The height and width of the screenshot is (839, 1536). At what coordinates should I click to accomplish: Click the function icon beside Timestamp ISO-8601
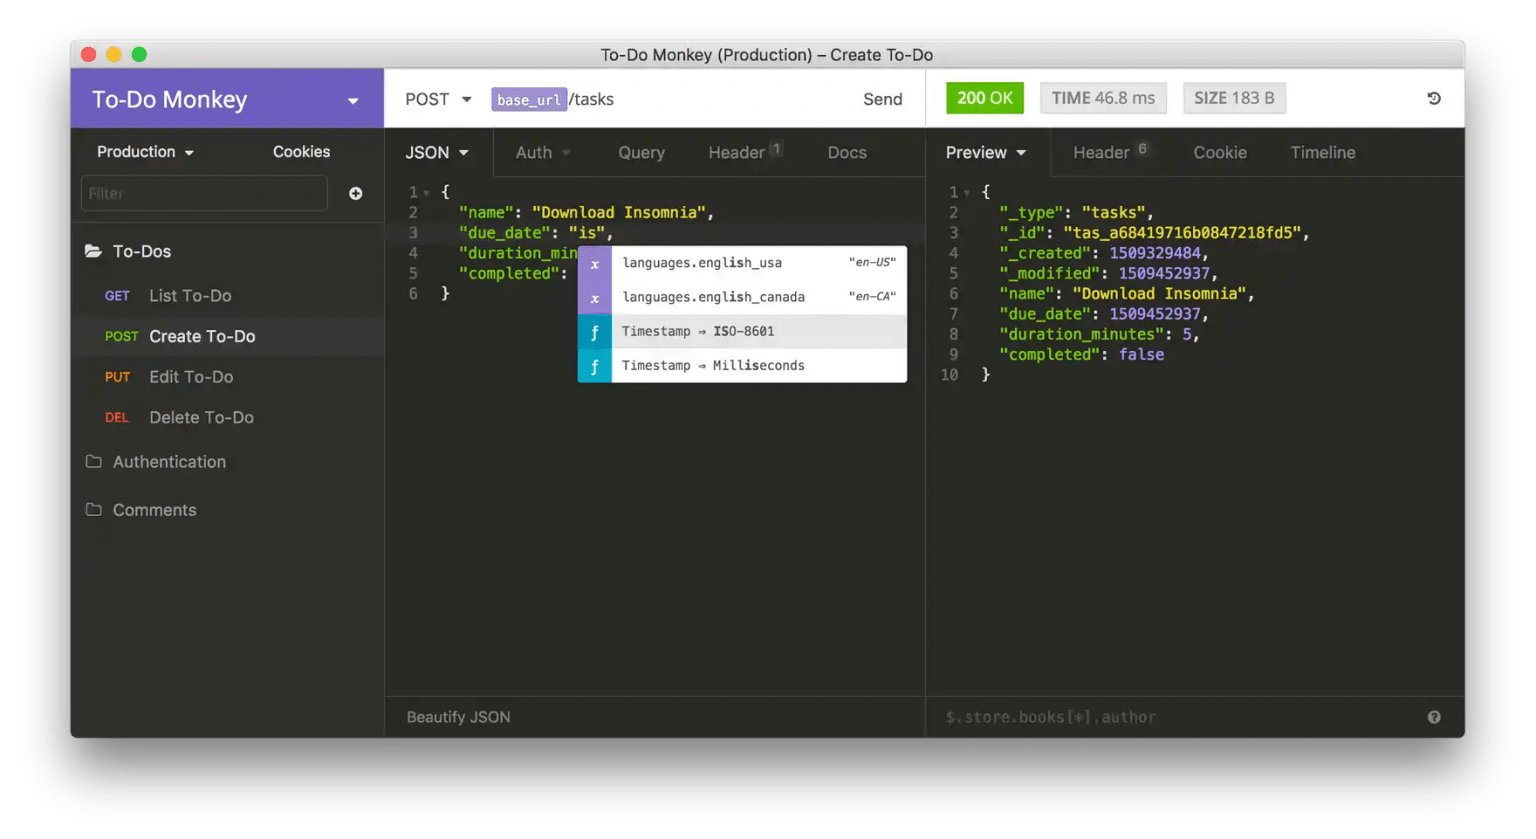[x=594, y=331]
